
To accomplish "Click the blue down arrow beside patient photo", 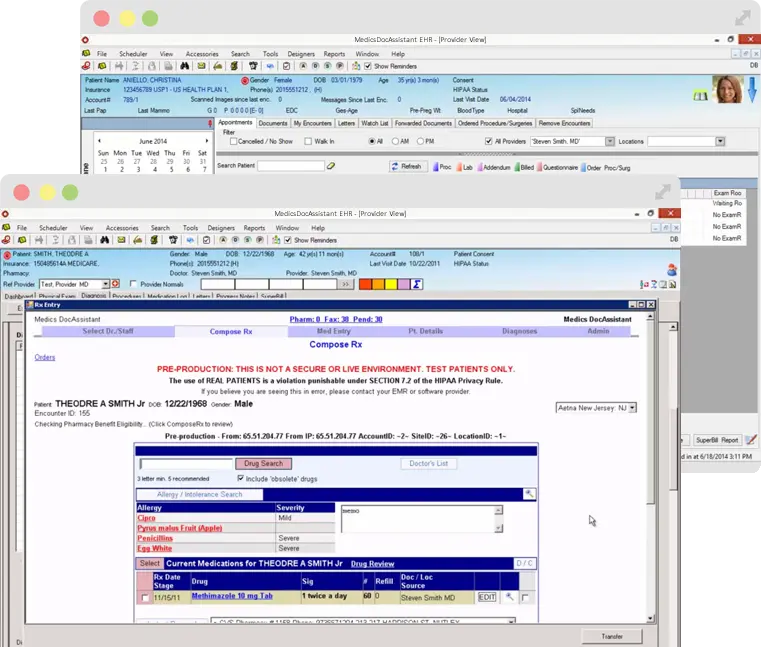I will (751, 90).
